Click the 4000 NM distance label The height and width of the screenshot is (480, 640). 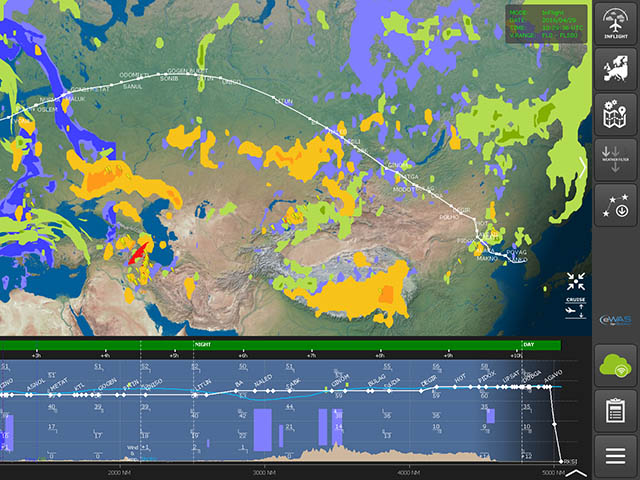click(x=409, y=473)
